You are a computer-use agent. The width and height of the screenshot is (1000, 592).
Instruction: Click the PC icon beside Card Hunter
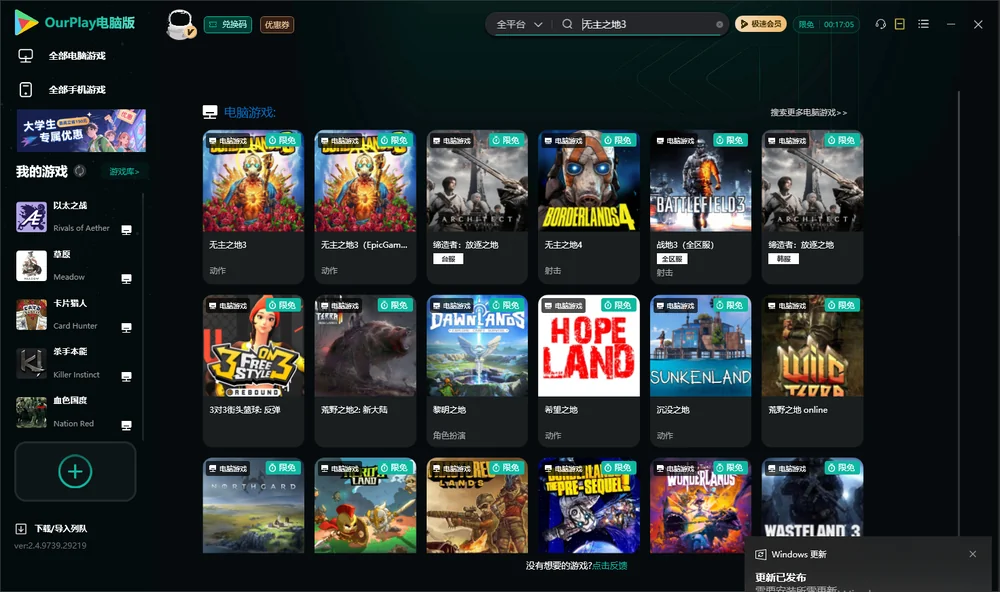(126, 327)
